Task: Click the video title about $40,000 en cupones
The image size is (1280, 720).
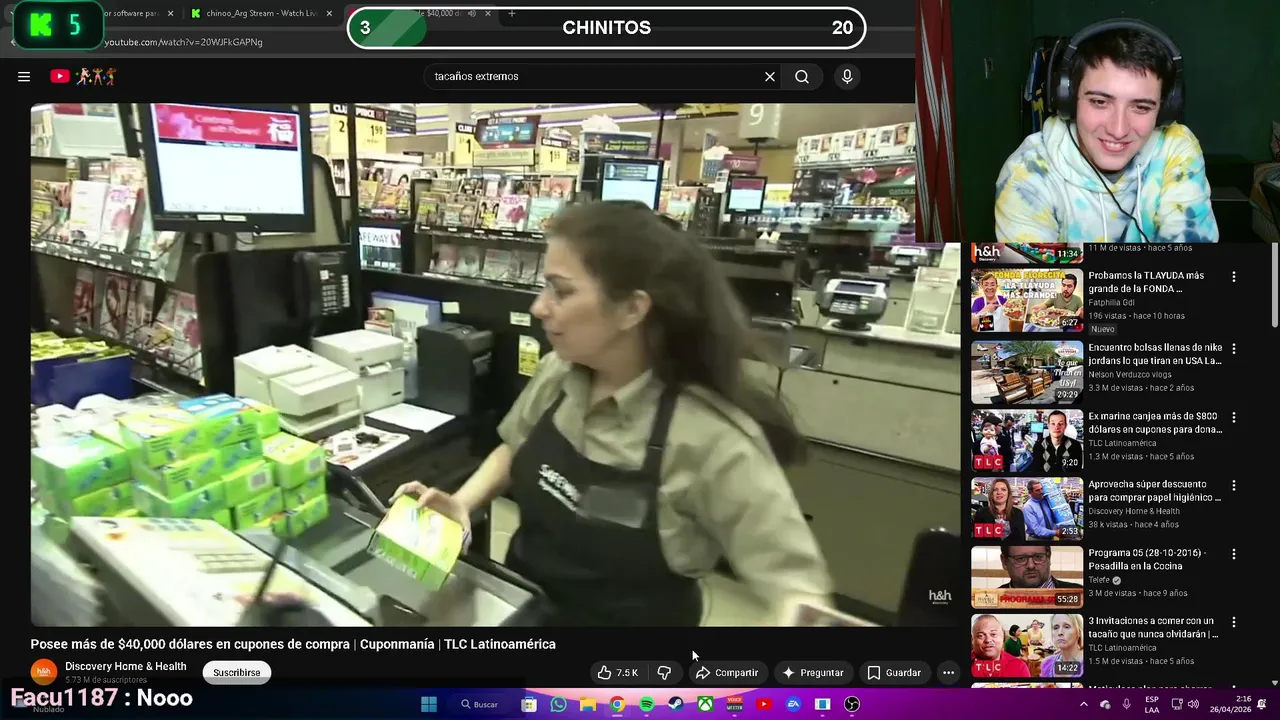Action: pyautogui.click(x=293, y=644)
